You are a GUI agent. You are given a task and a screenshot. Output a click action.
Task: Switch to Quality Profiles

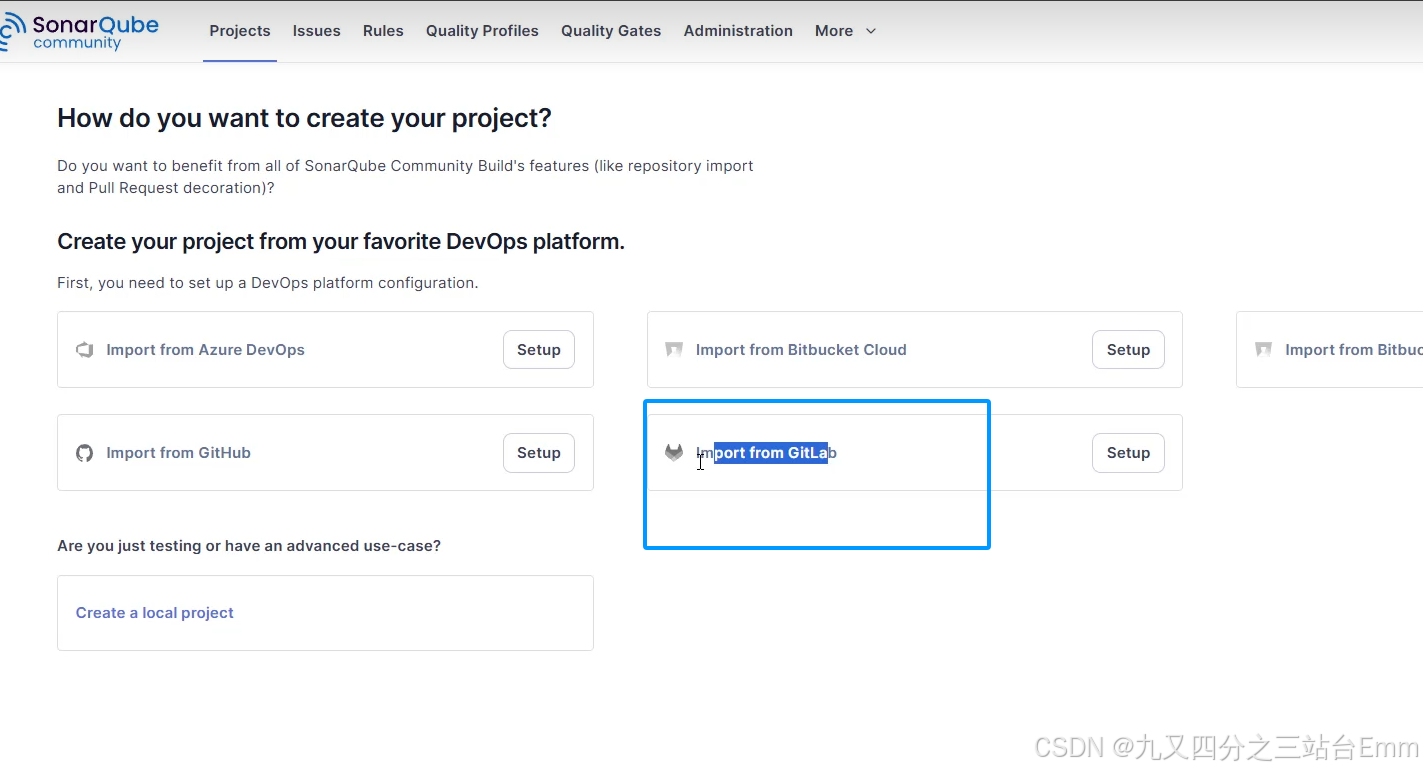[482, 31]
